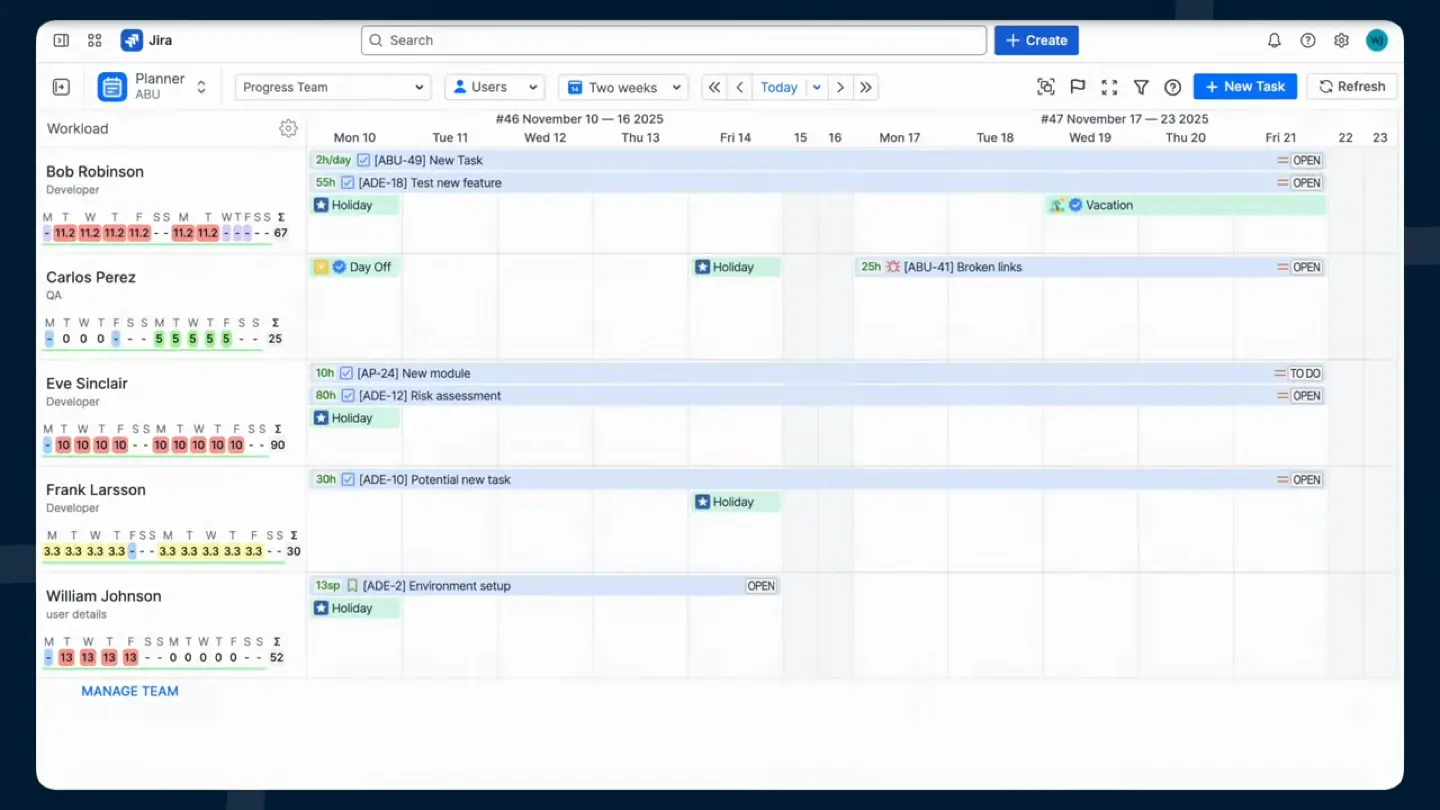Enter fullscreen mode with expand icon

1109,87
